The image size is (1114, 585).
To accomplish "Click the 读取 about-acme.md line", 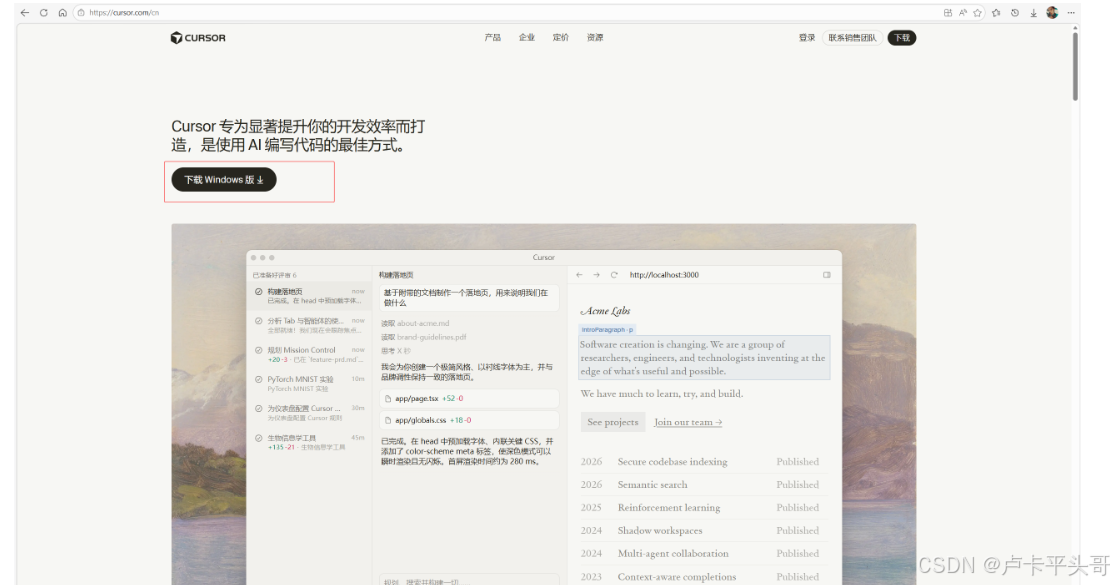I will pyautogui.click(x=415, y=323).
